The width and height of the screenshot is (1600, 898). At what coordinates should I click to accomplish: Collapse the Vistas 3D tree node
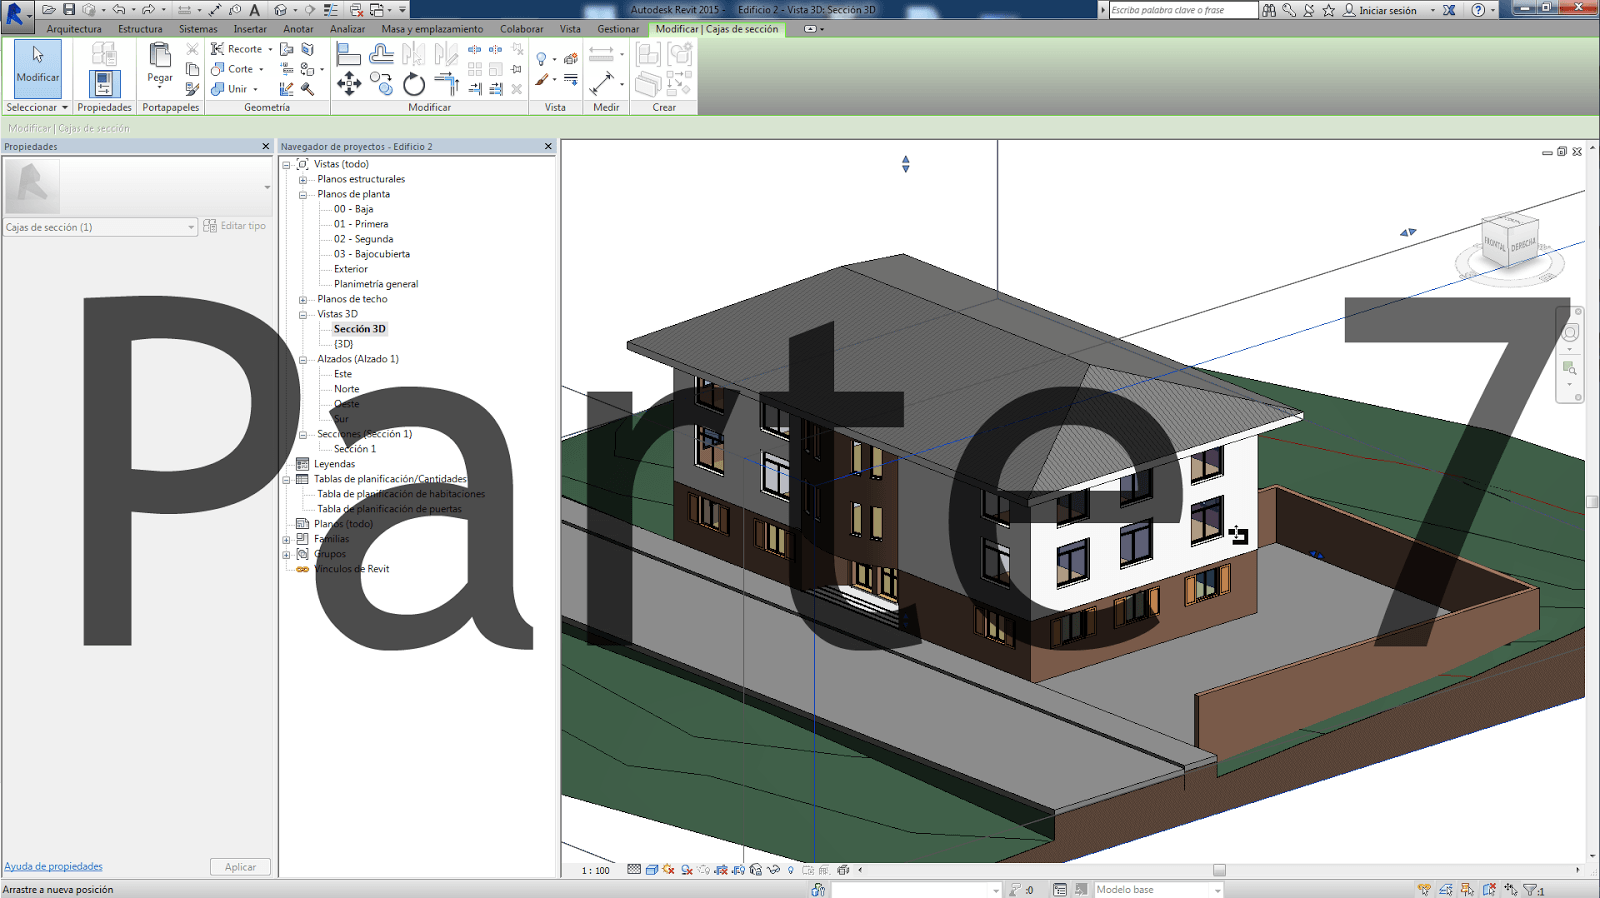tap(303, 315)
